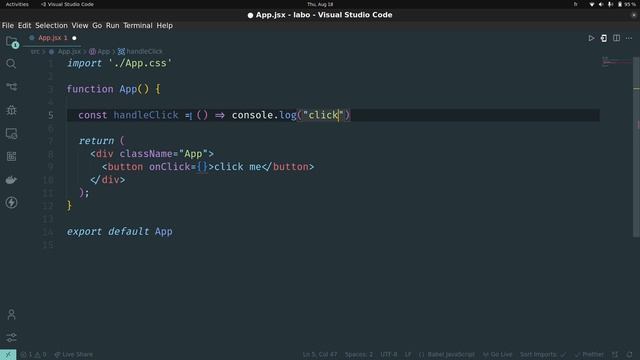Open the Thu Aug 18 clock calendar

[320, 4]
